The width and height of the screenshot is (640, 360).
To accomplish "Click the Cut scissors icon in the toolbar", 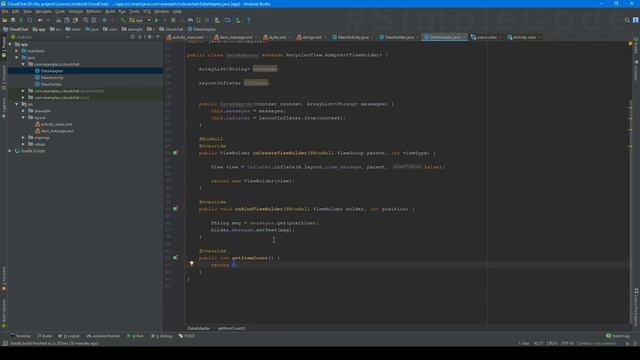I will pos(58,20).
